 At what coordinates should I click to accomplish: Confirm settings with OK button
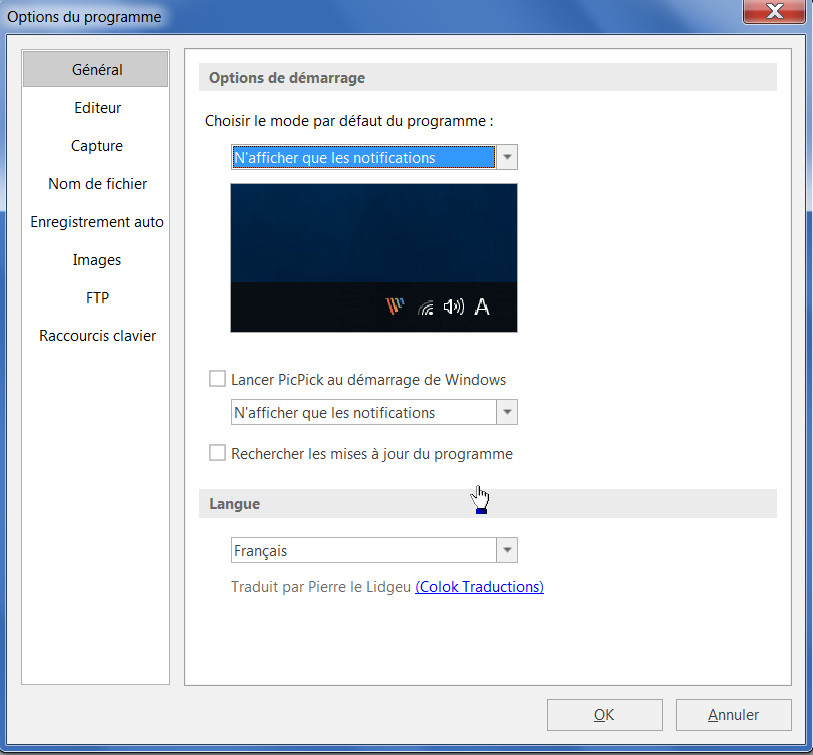tap(605, 715)
